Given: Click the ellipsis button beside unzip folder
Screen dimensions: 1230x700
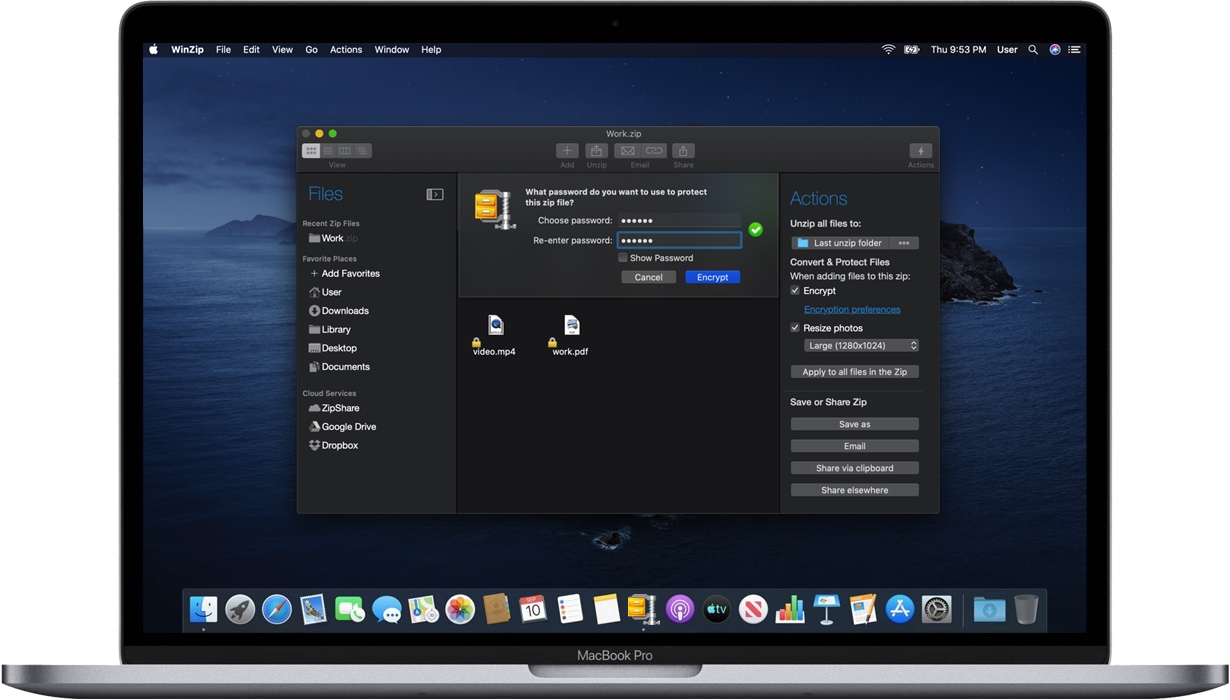Looking at the screenshot, I should (x=904, y=243).
